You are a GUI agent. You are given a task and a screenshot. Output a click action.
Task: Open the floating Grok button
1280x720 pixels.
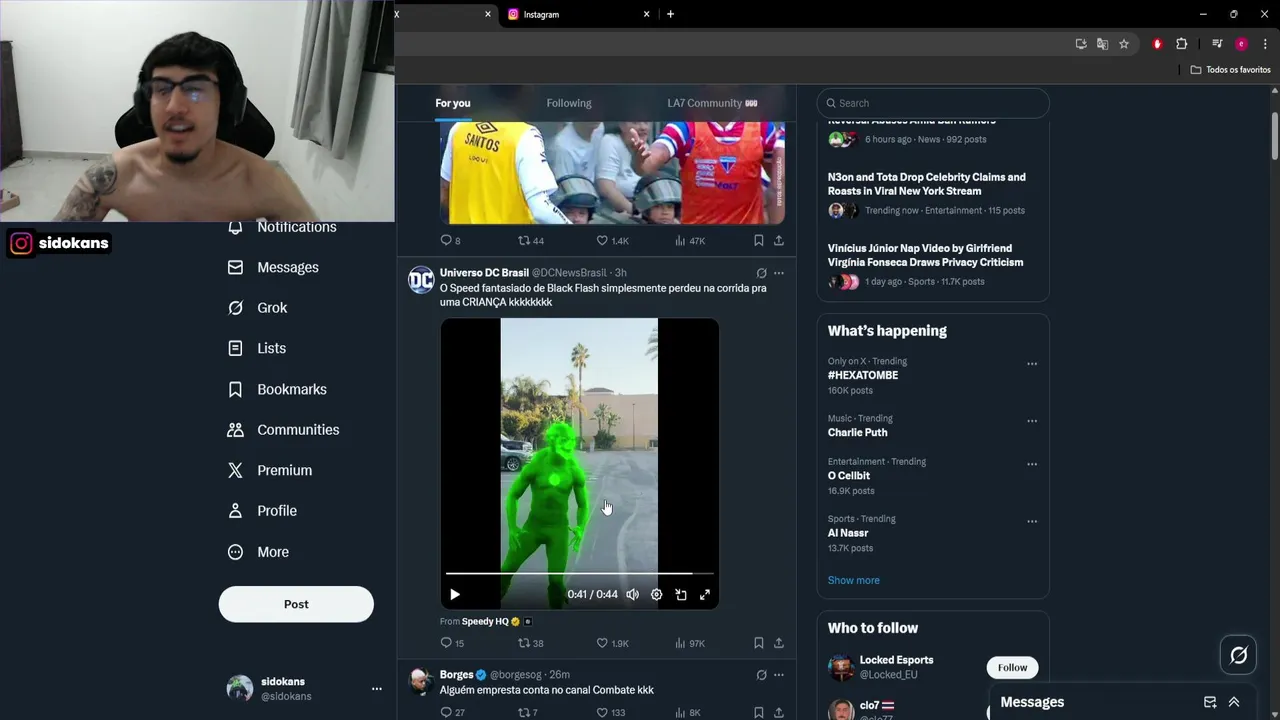[1239, 655]
